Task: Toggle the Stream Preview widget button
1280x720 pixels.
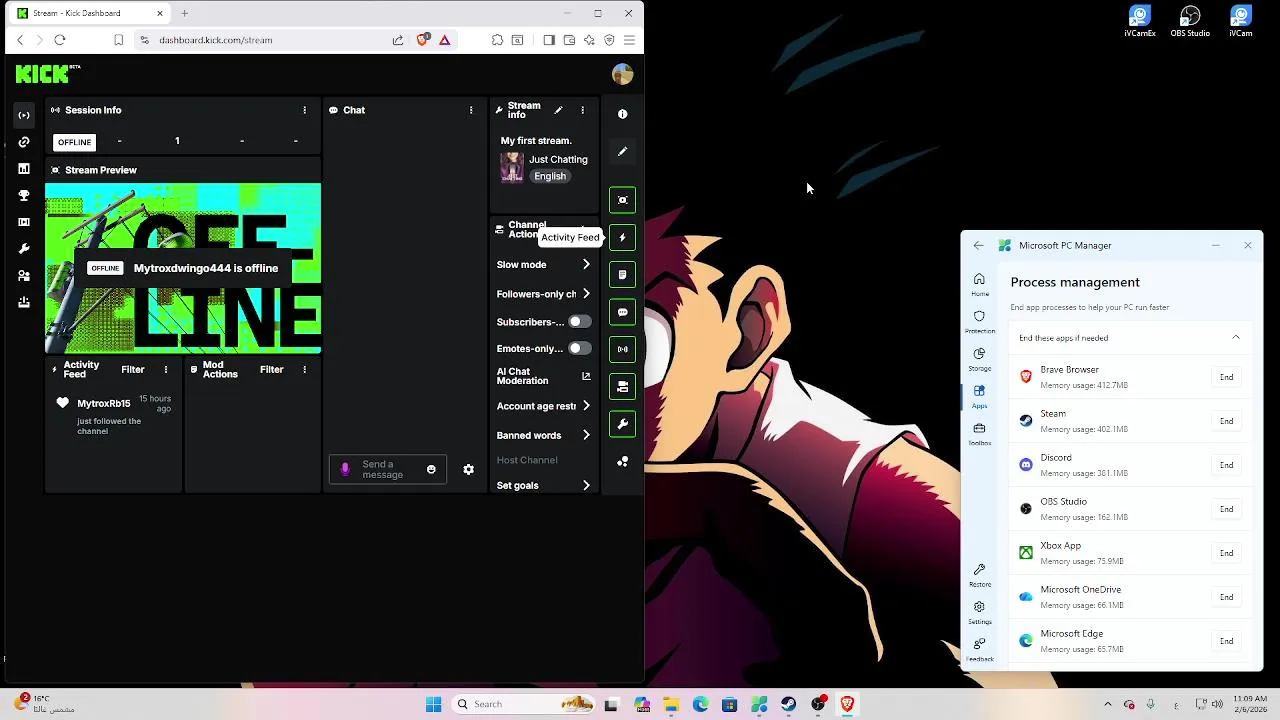Action: (622, 200)
